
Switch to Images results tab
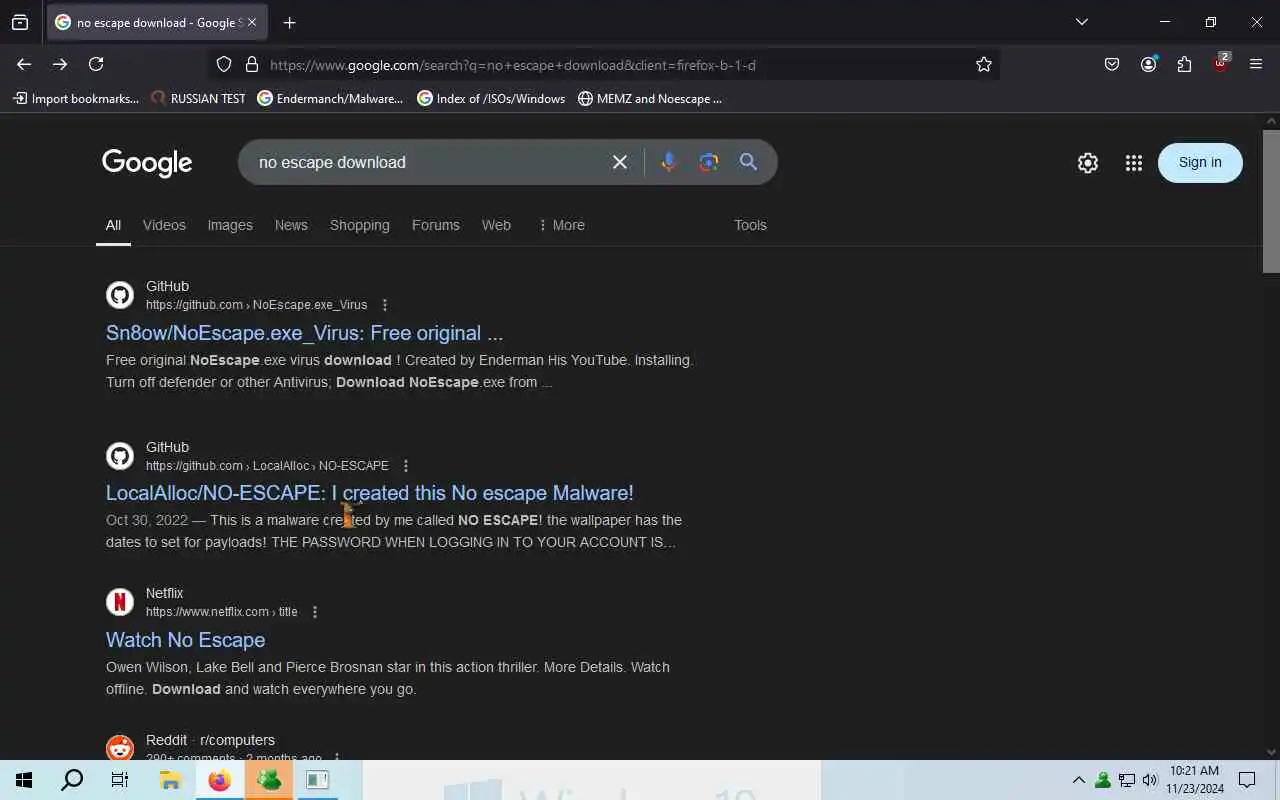pos(230,225)
